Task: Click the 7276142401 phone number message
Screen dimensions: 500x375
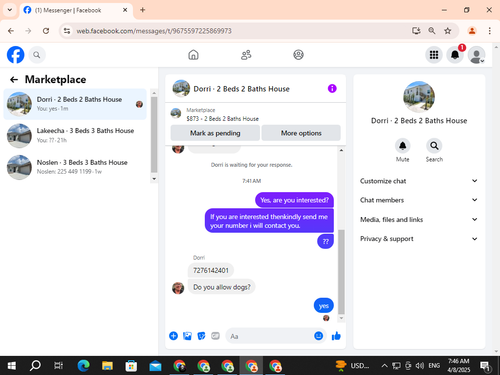Action: coord(211,270)
